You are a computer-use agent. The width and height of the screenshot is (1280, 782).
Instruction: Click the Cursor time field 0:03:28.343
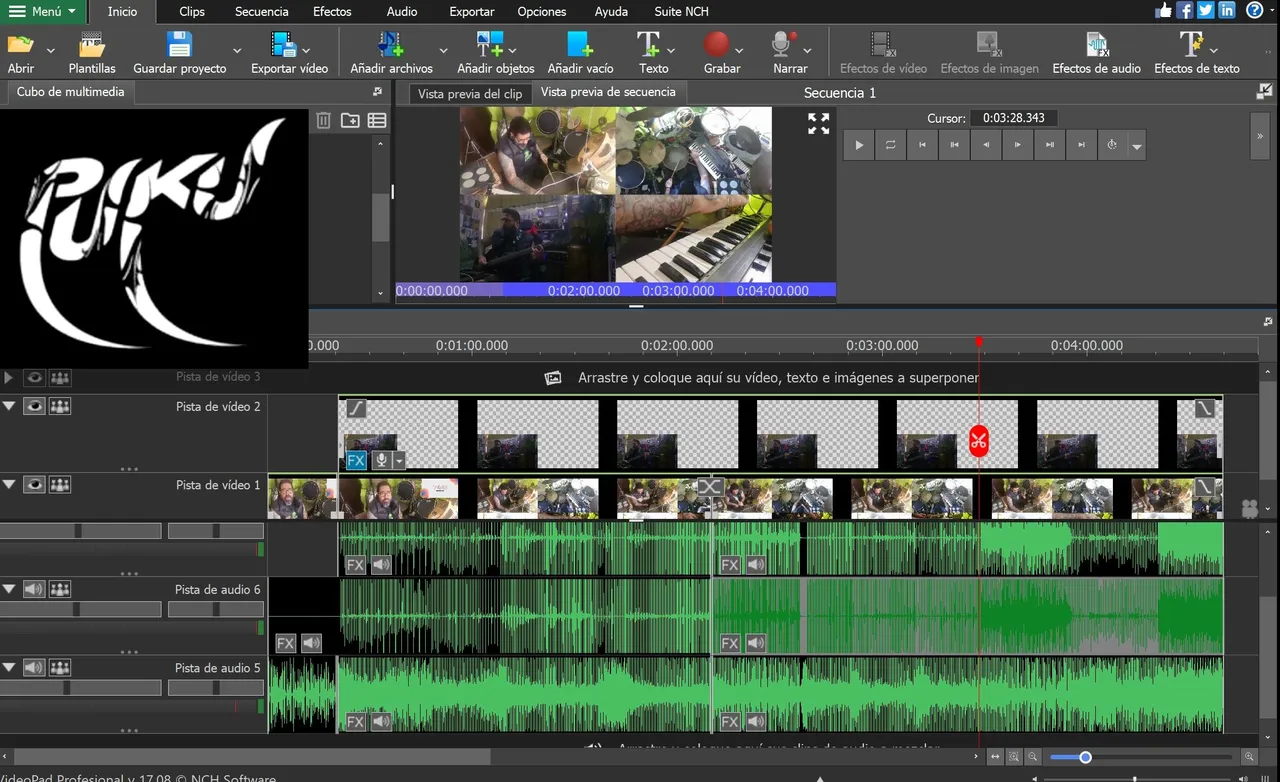coord(1013,118)
